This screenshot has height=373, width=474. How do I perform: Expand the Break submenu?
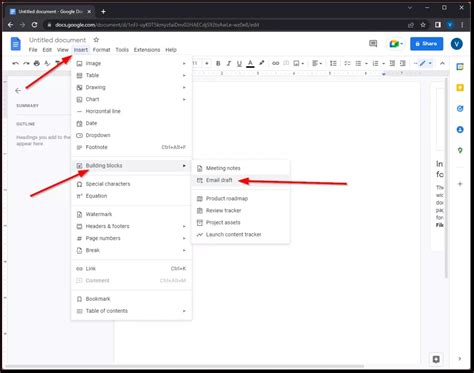tap(131, 250)
